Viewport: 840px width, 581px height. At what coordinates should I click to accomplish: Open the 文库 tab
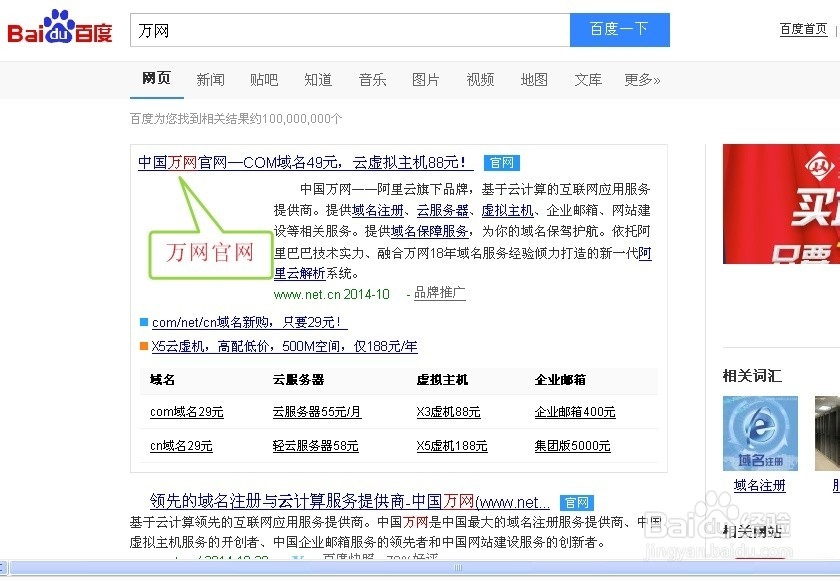(x=588, y=80)
